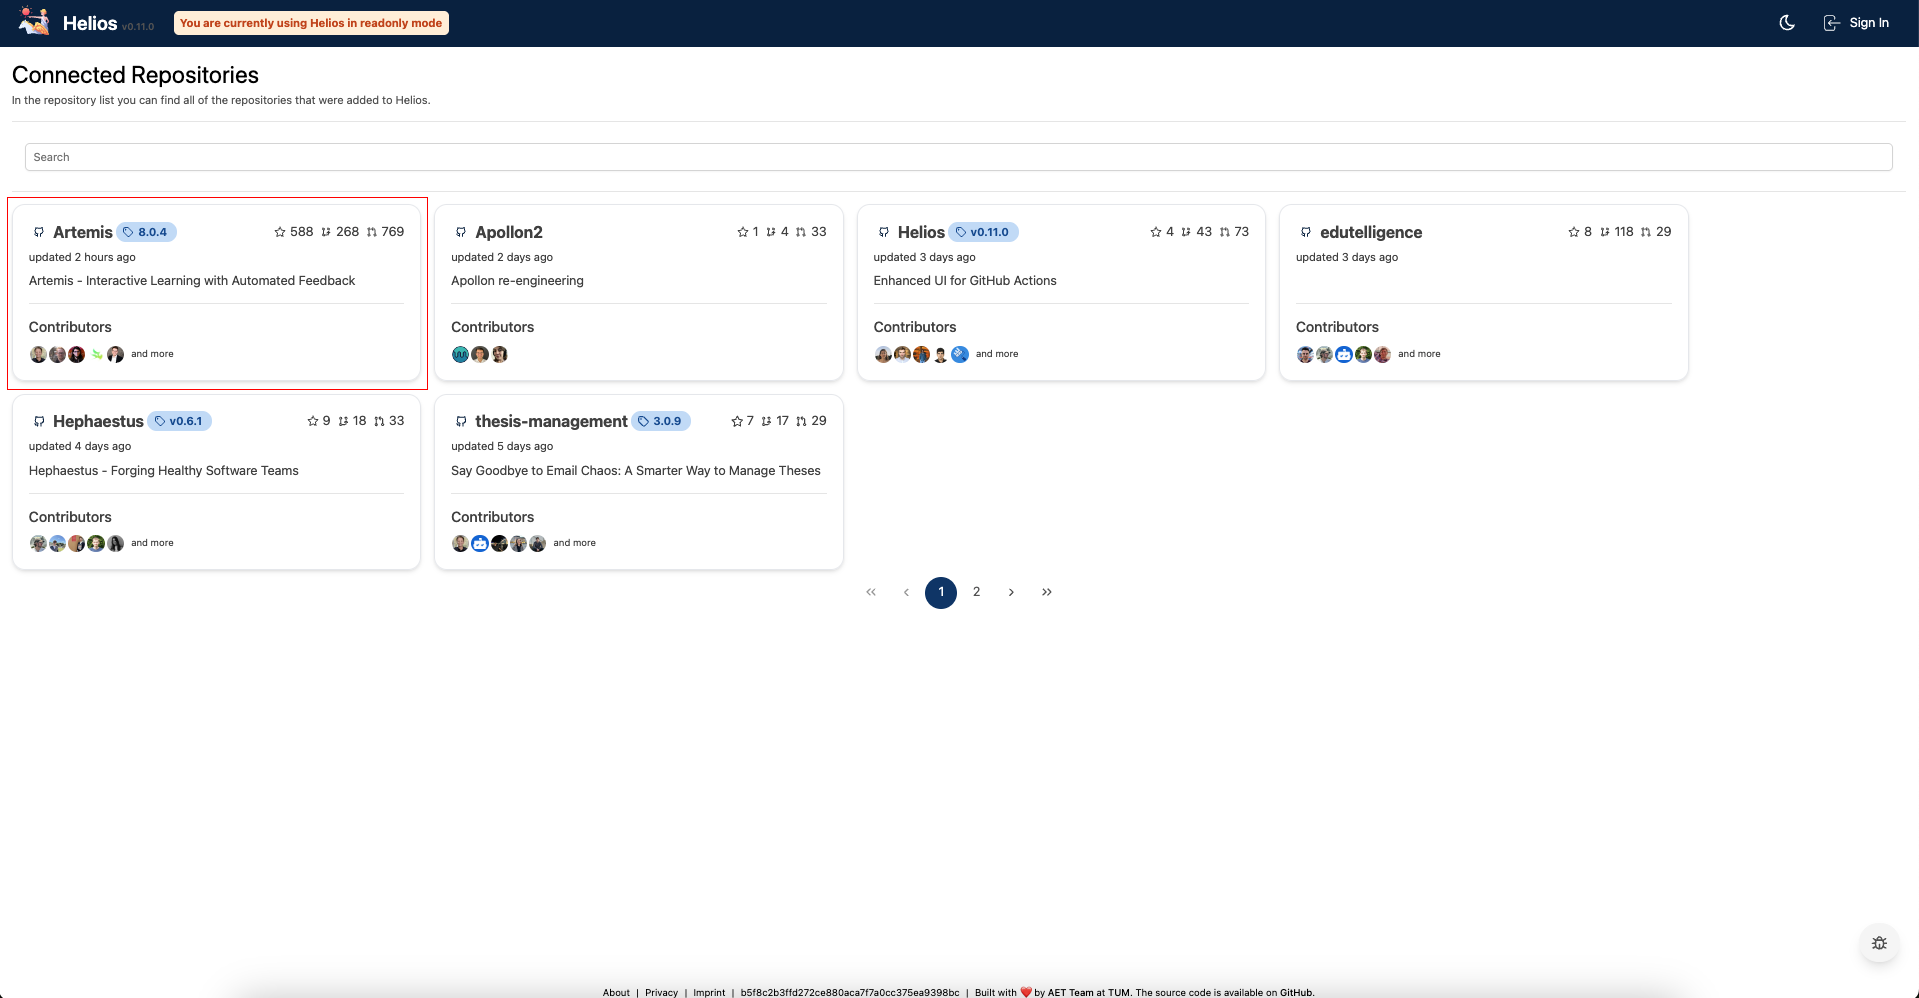The width and height of the screenshot is (1919, 998).
Task: Click thesis-management 3.0.9 version tag
Action: (x=661, y=421)
